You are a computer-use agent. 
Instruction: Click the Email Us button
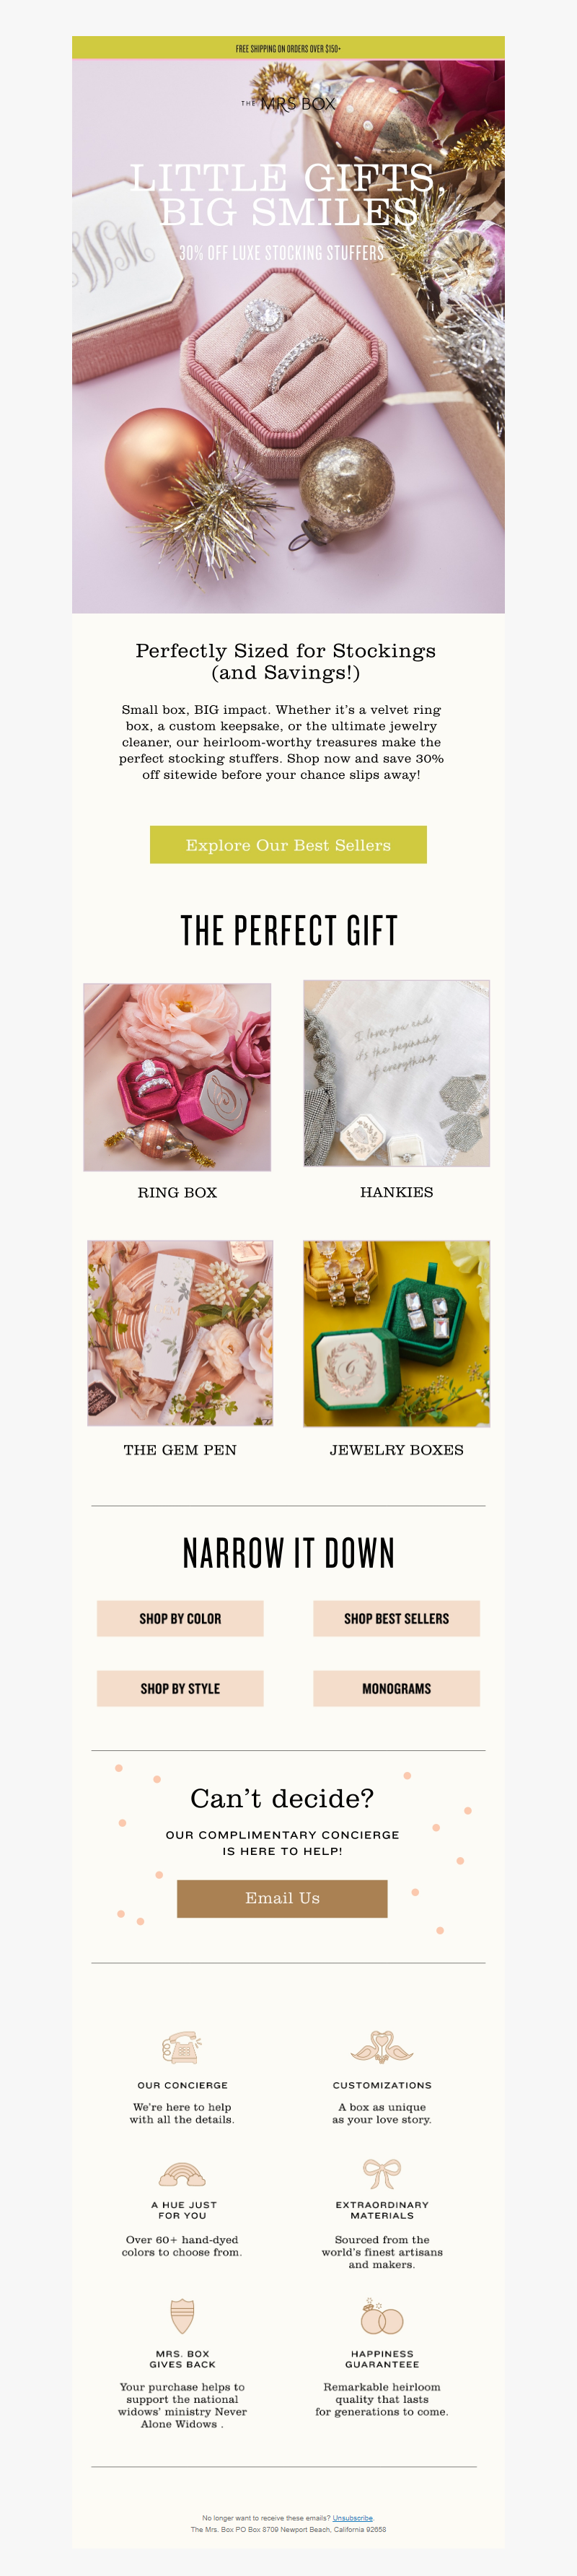[x=282, y=1899]
